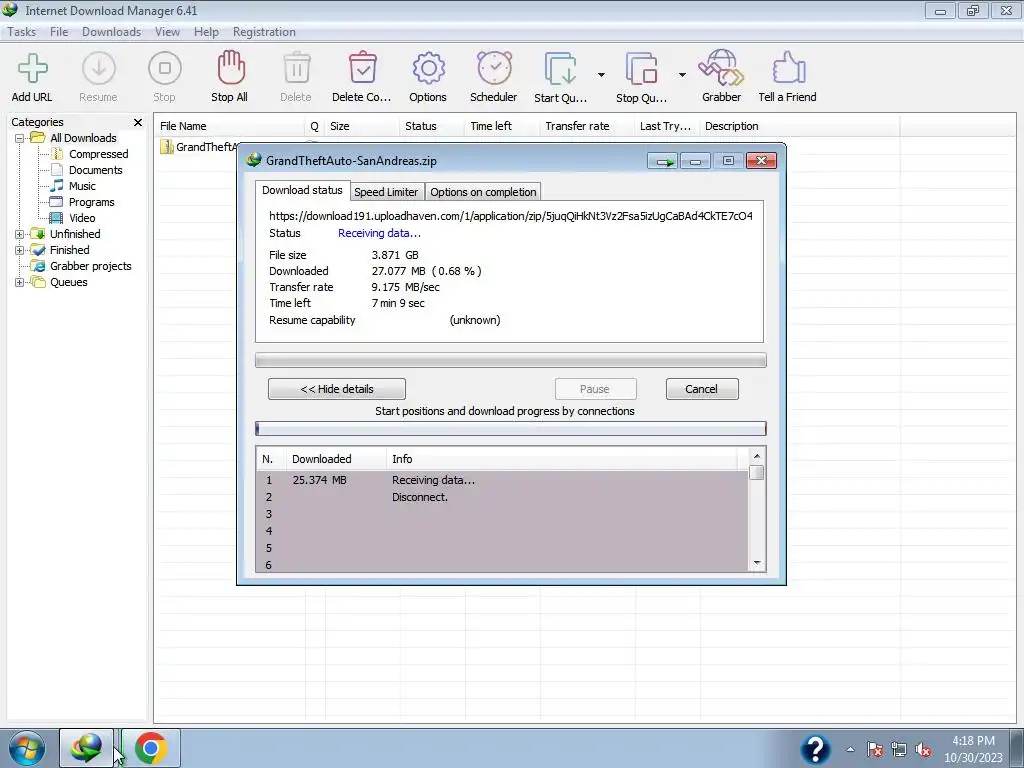Image resolution: width=1024 pixels, height=768 pixels.
Task: Cancel the GrandTheftAuto download
Action: pos(702,389)
